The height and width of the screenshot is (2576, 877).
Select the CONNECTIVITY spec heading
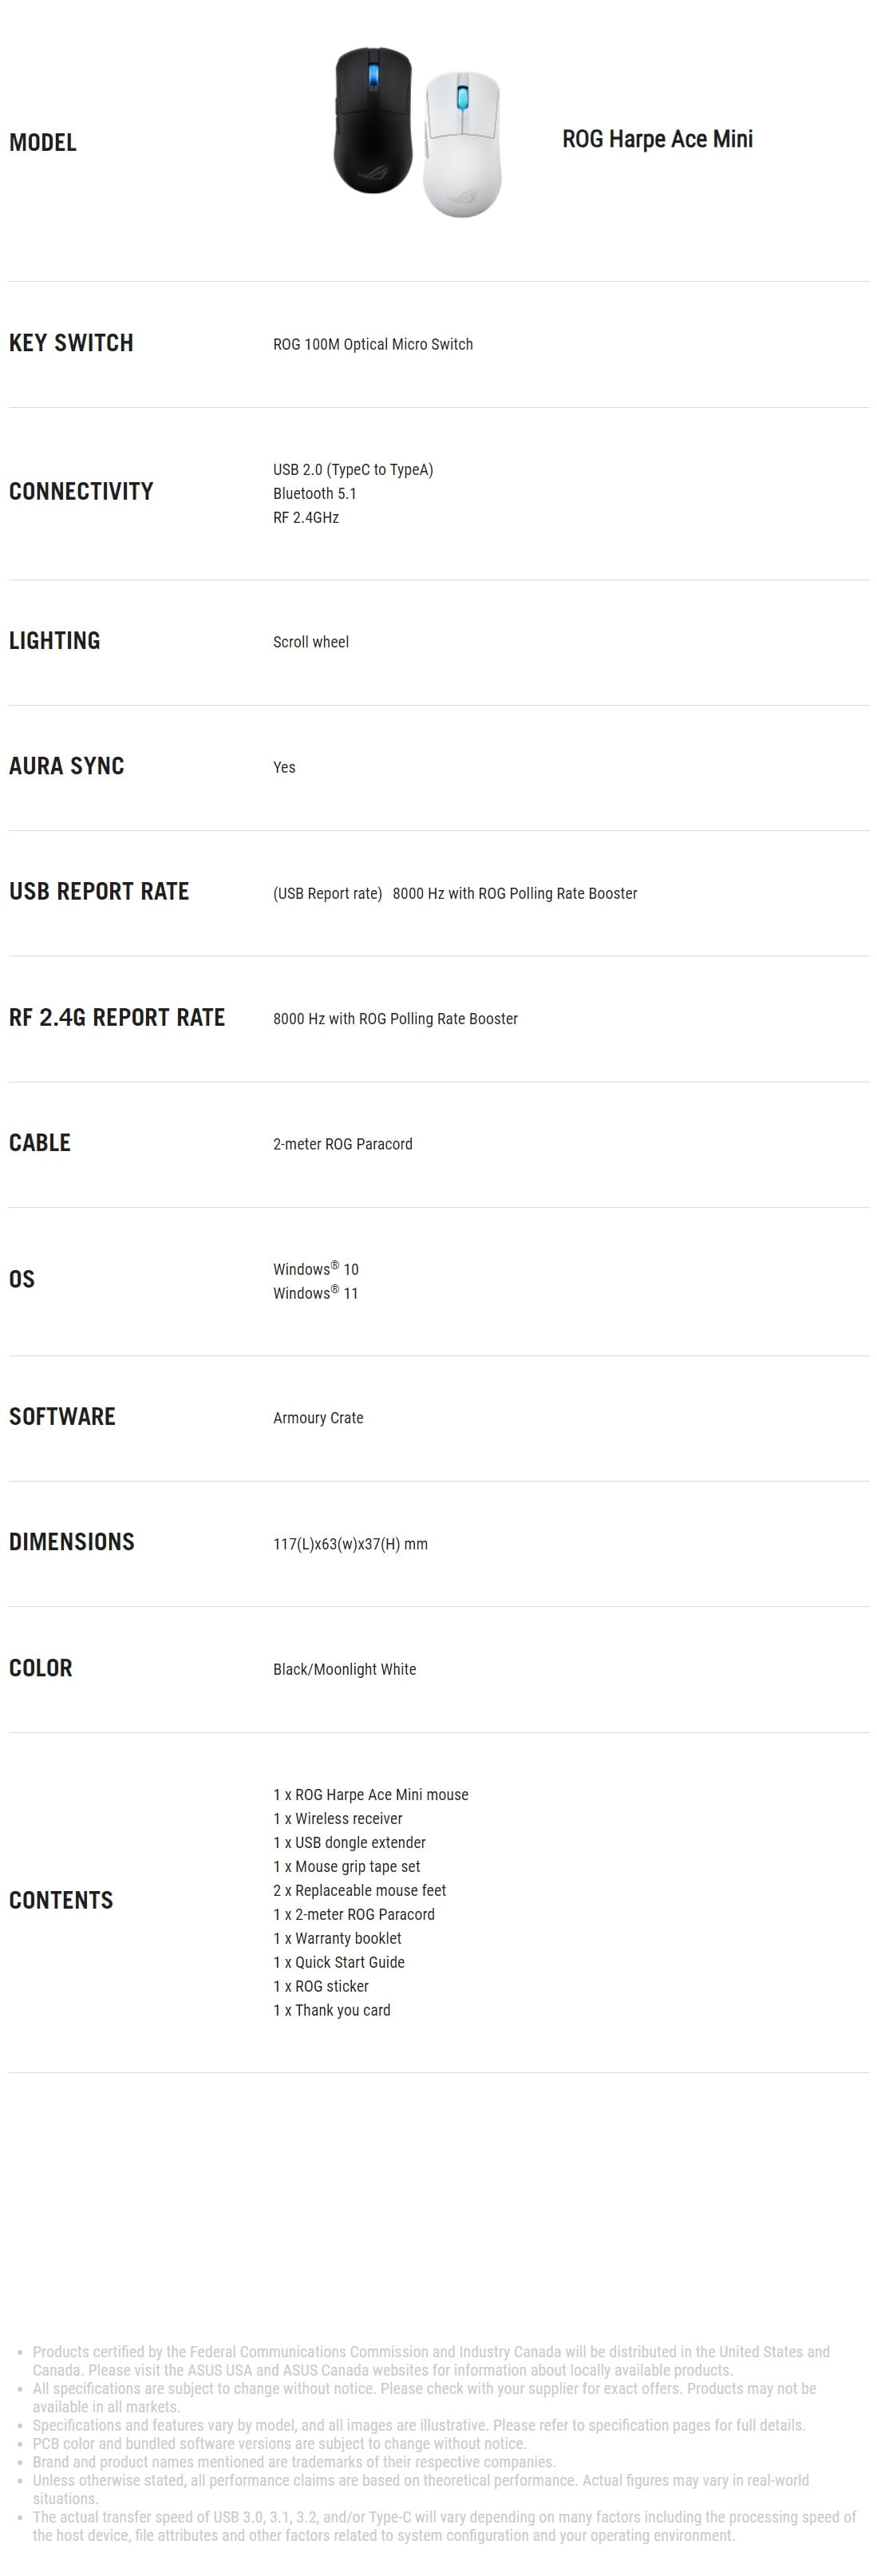[x=81, y=492]
